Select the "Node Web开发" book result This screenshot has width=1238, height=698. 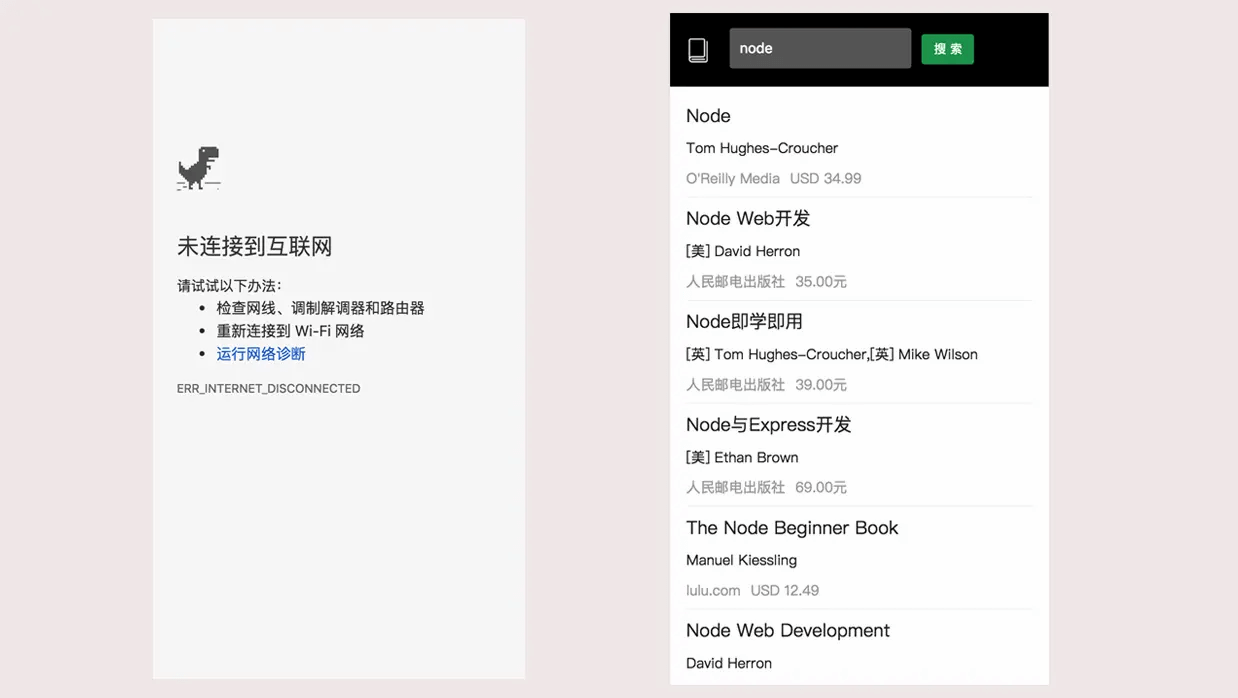[747, 219]
